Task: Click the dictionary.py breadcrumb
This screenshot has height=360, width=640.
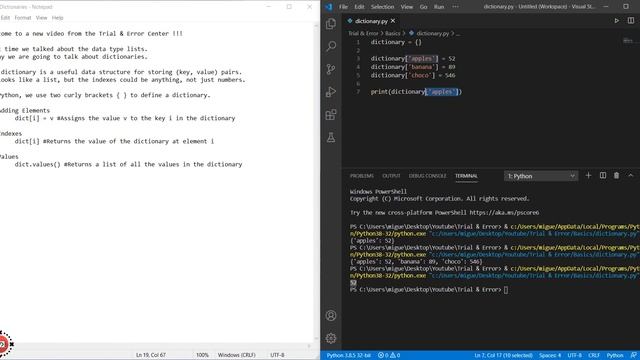Action: (x=432, y=33)
